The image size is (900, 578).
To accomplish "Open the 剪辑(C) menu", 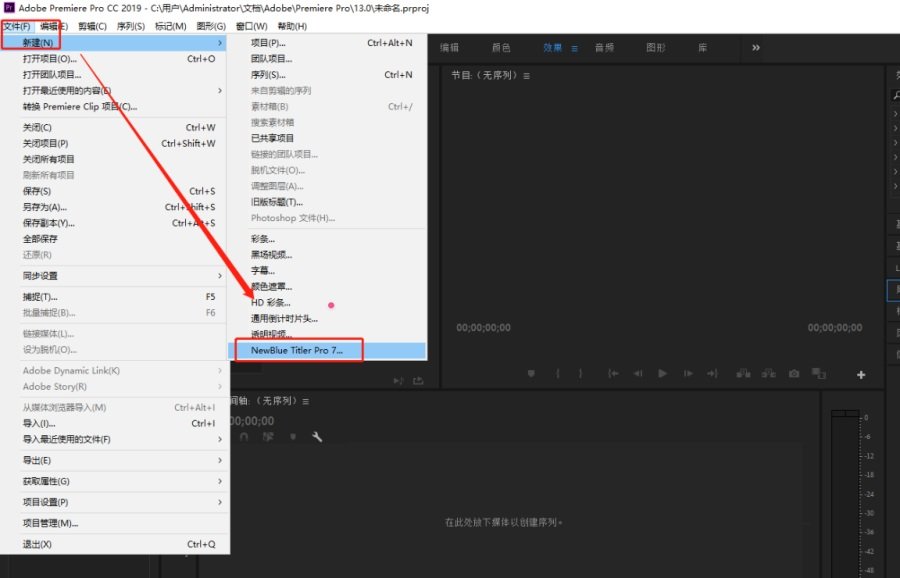I will pyautogui.click(x=92, y=26).
